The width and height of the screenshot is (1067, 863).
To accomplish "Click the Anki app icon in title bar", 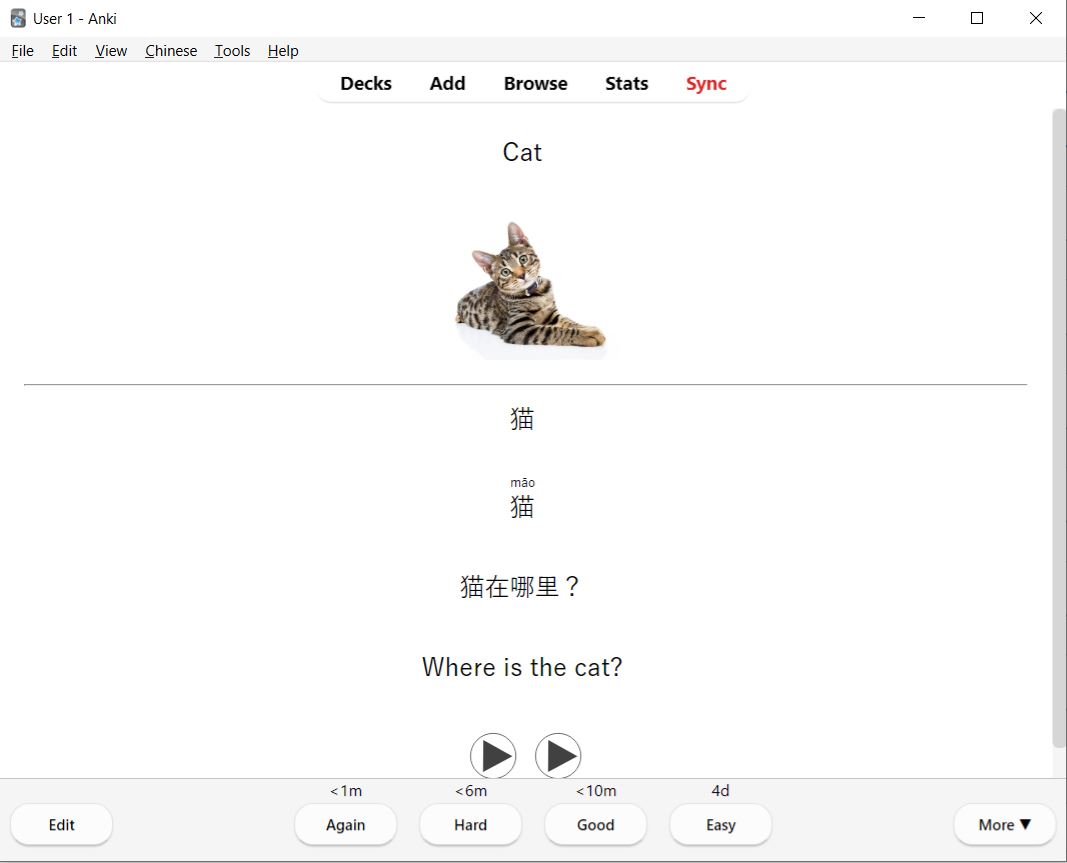I will [18, 18].
